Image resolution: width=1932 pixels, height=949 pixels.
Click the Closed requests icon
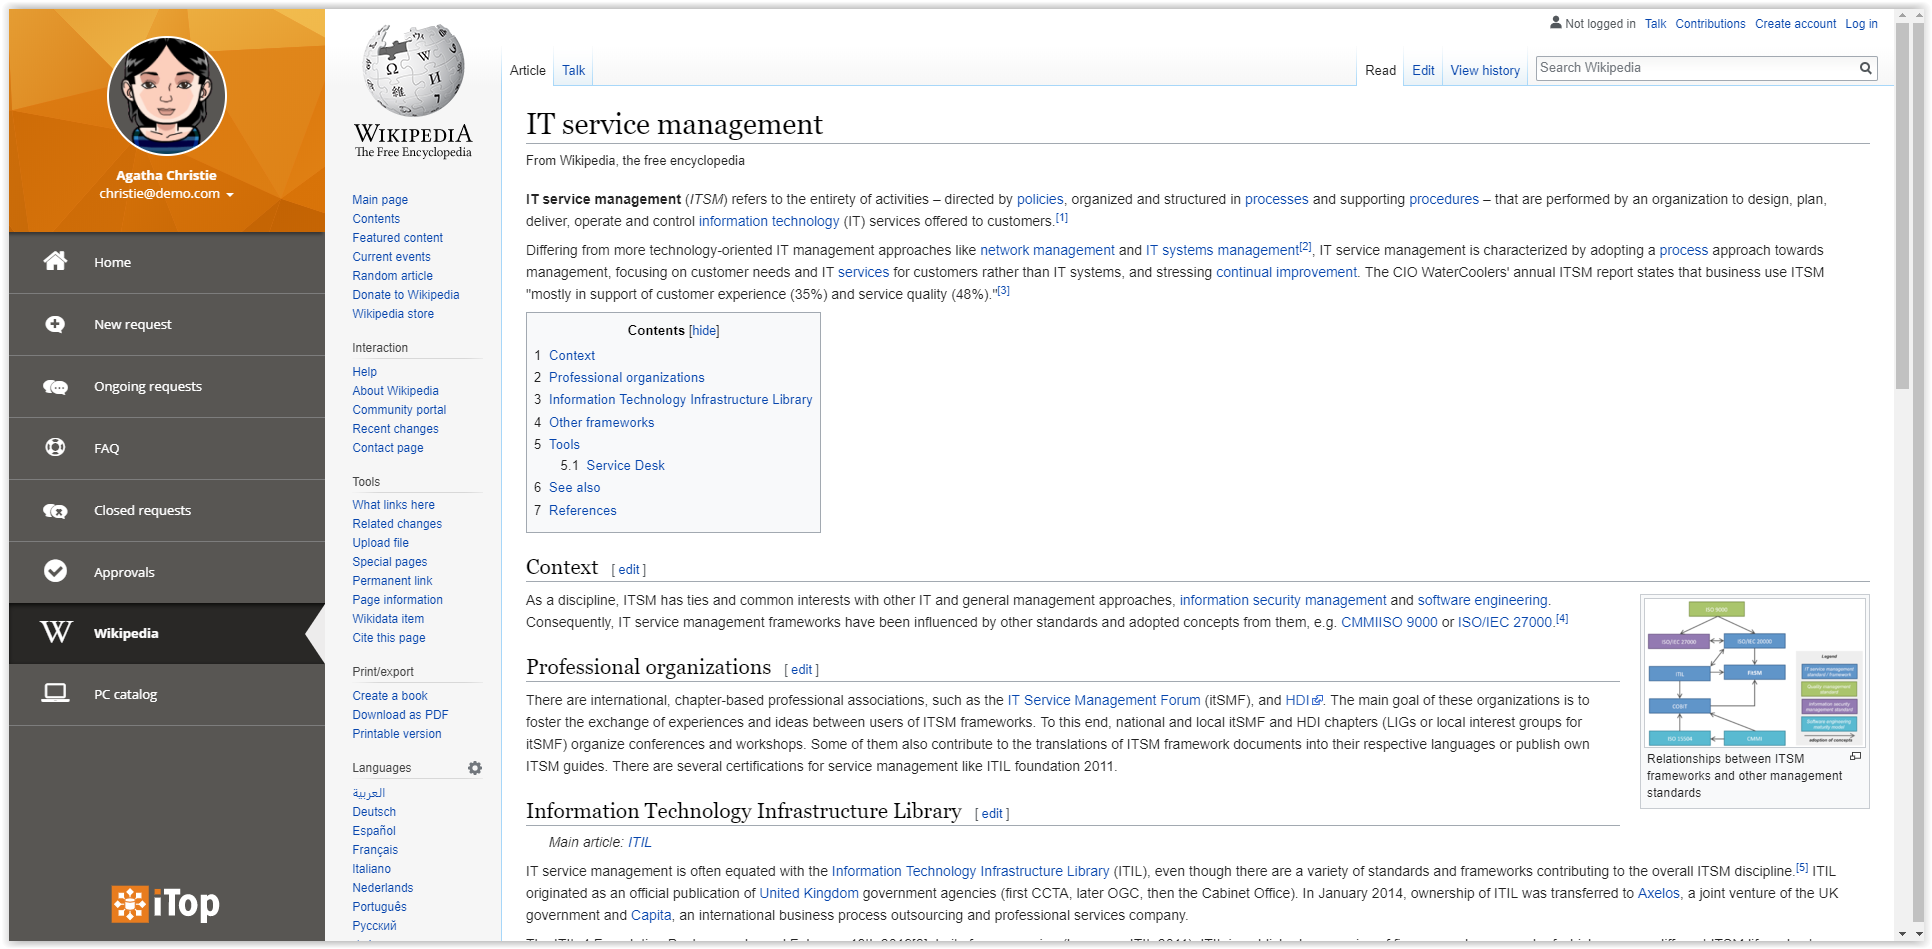pyautogui.click(x=55, y=511)
